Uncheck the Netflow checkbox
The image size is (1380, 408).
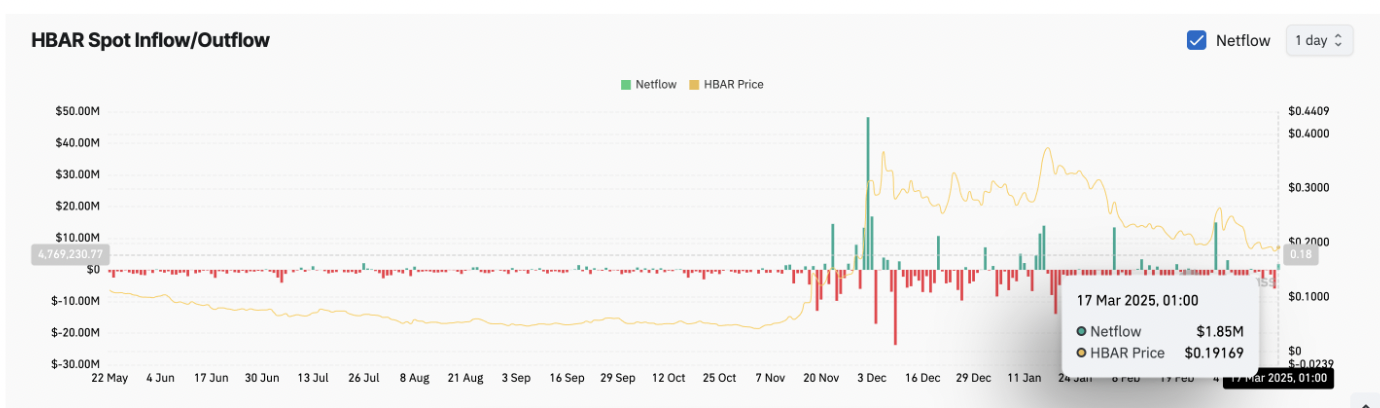click(x=1196, y=41)
